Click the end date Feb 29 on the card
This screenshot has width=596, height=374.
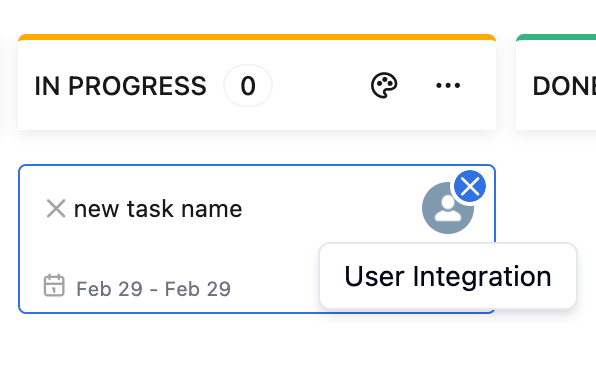198,289
